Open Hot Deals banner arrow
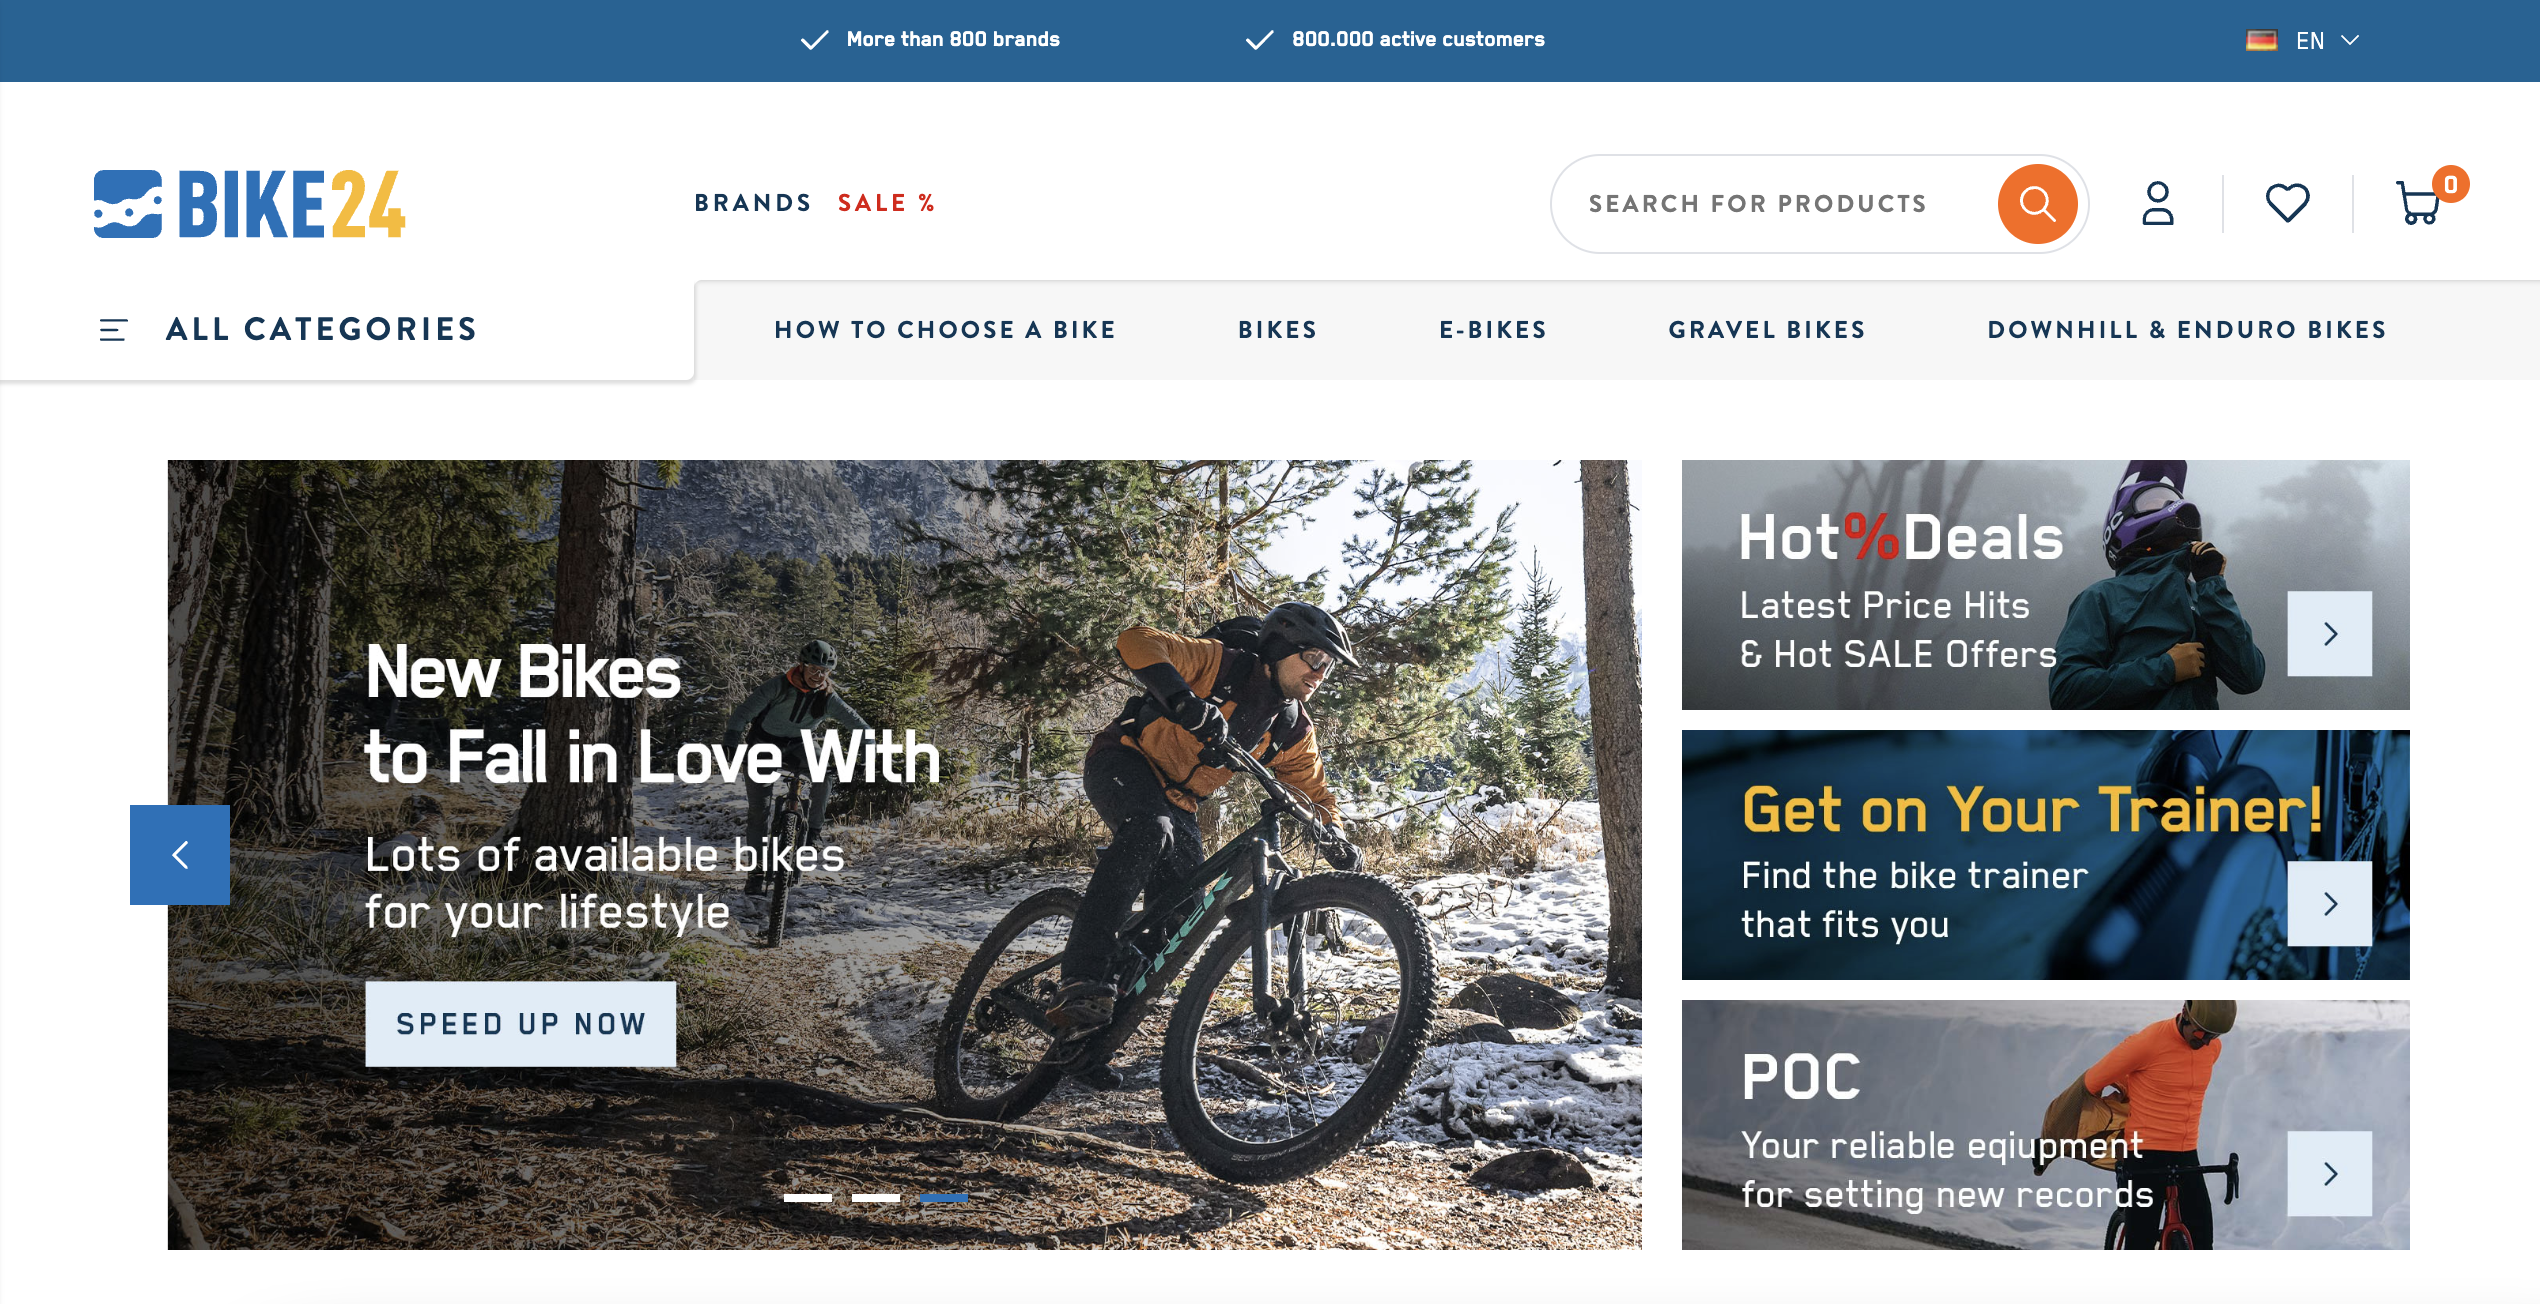The width and height of the screenshot is (2540, 1304). 2330,634
